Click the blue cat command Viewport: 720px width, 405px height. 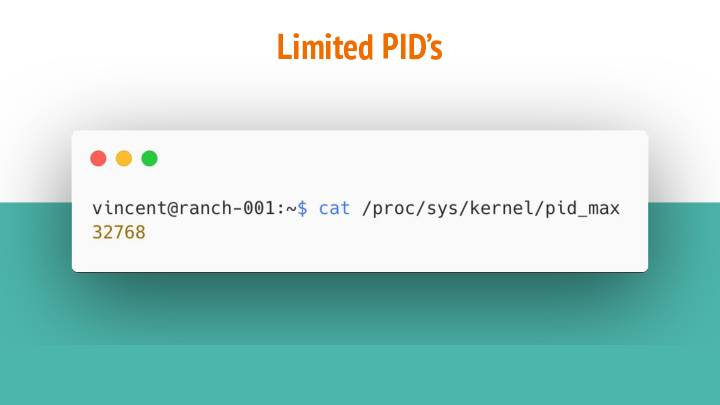[334, 208]
